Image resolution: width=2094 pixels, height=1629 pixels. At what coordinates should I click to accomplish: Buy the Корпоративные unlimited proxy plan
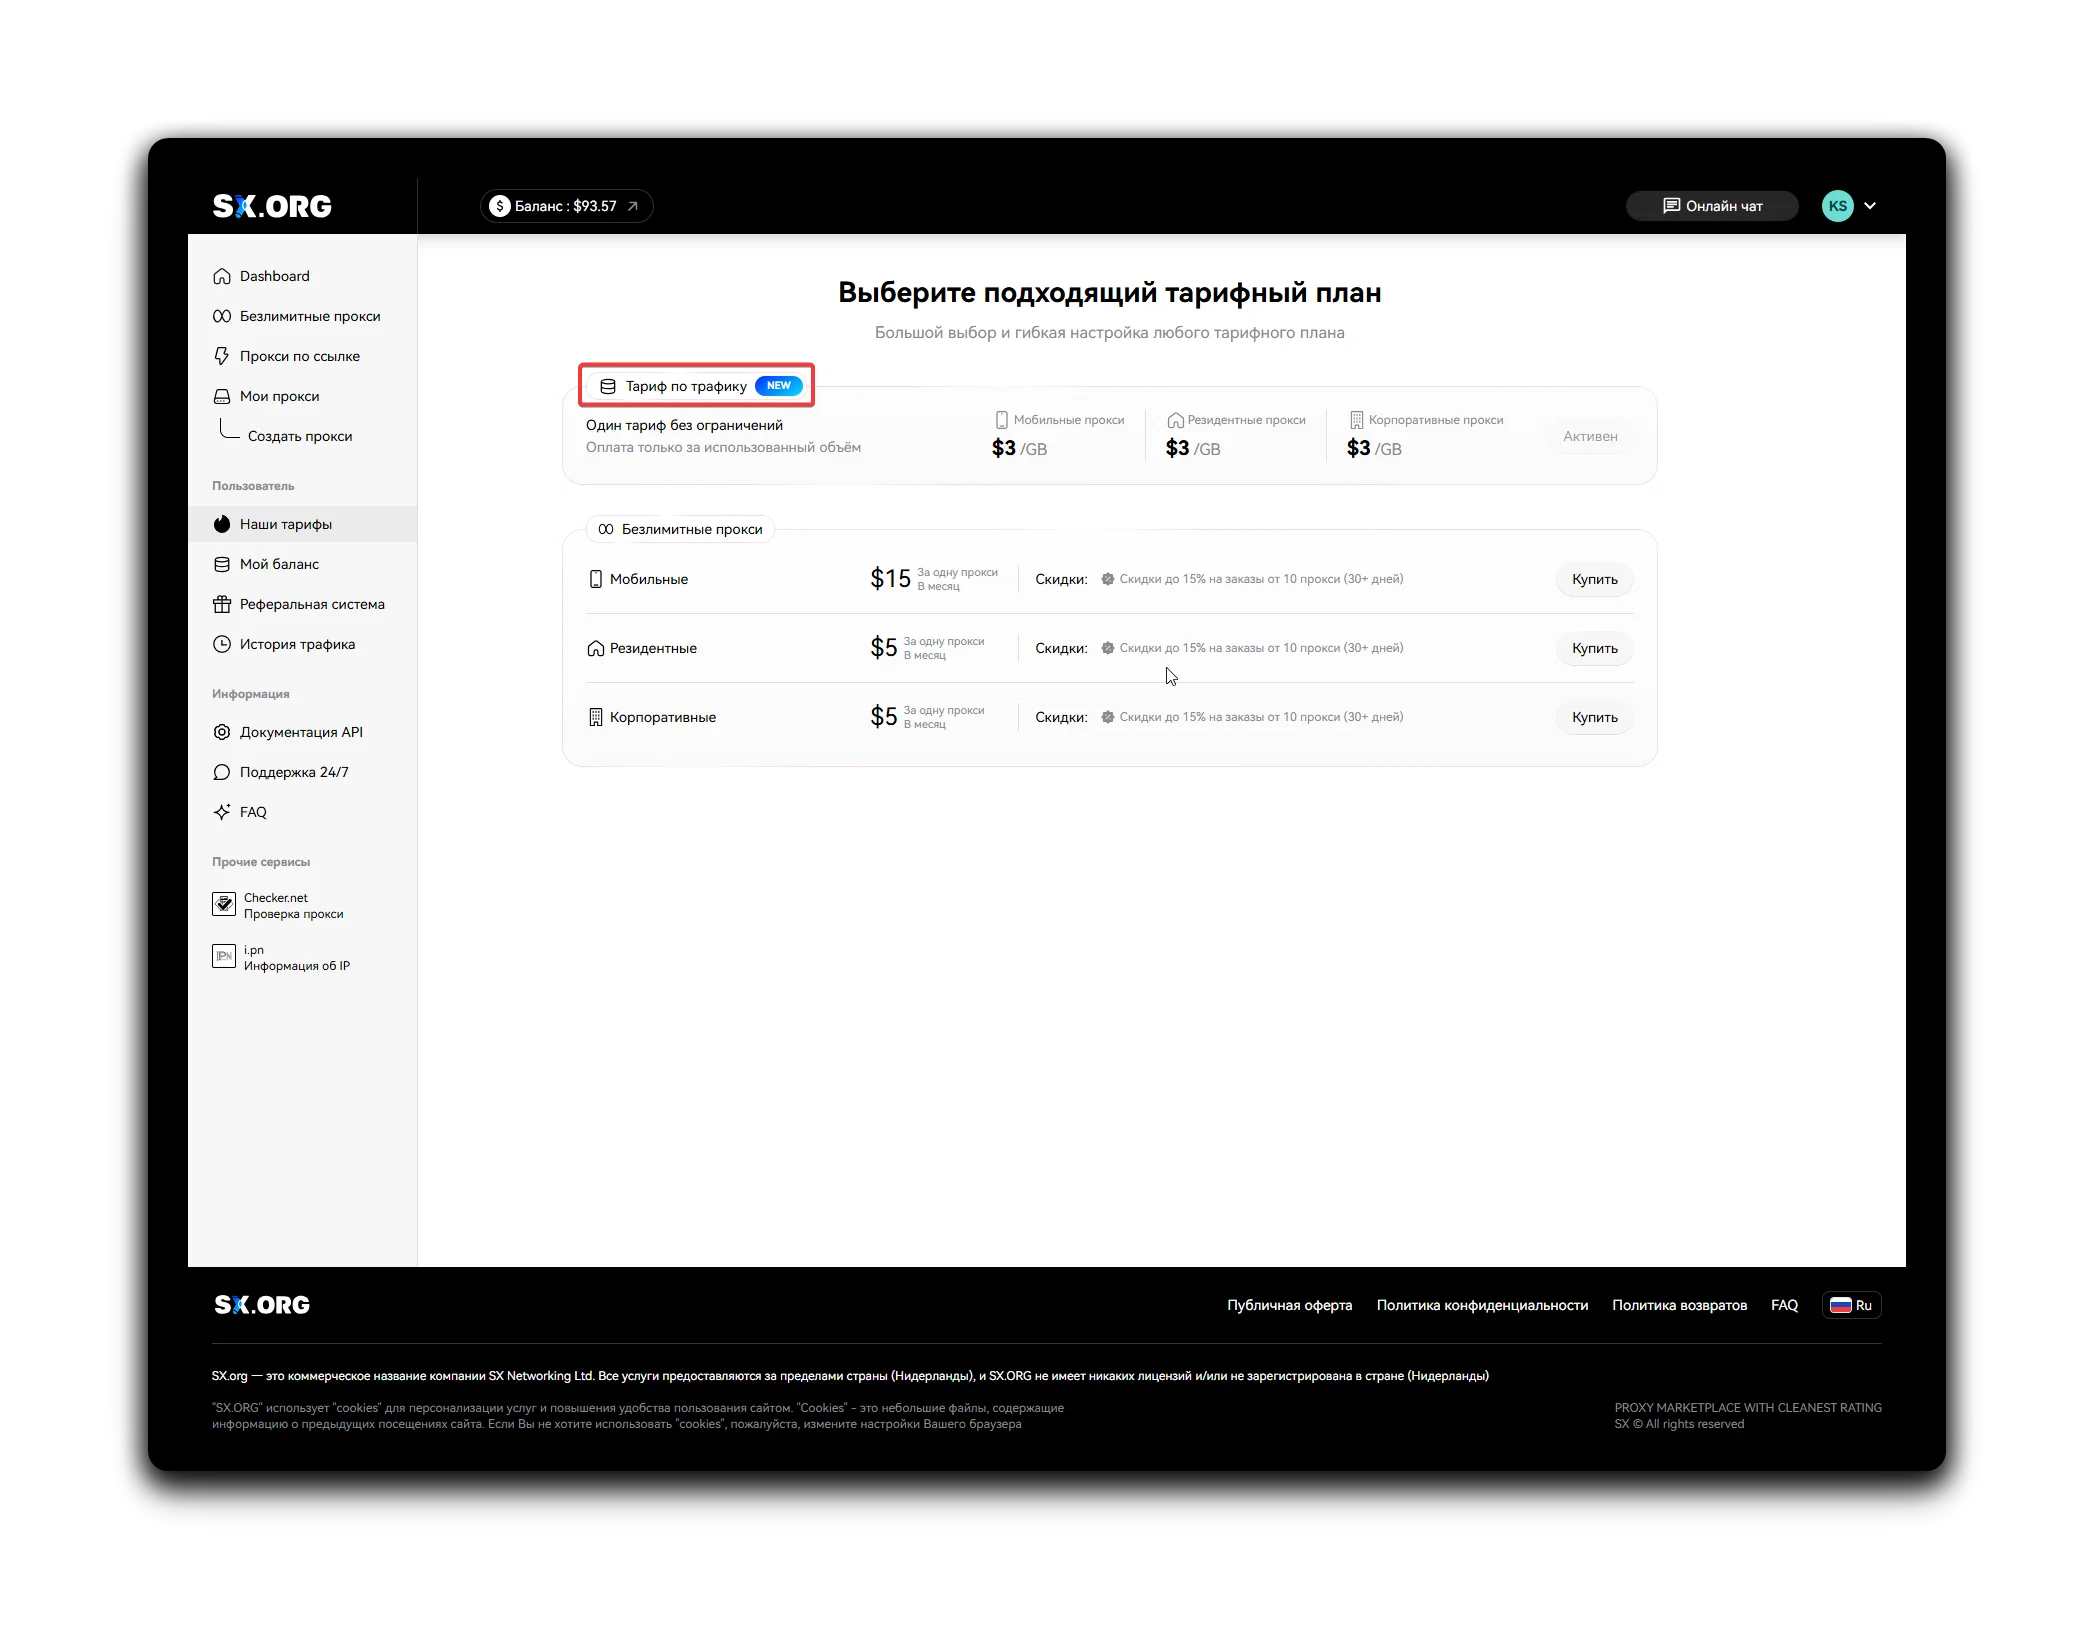point(1594,717)
